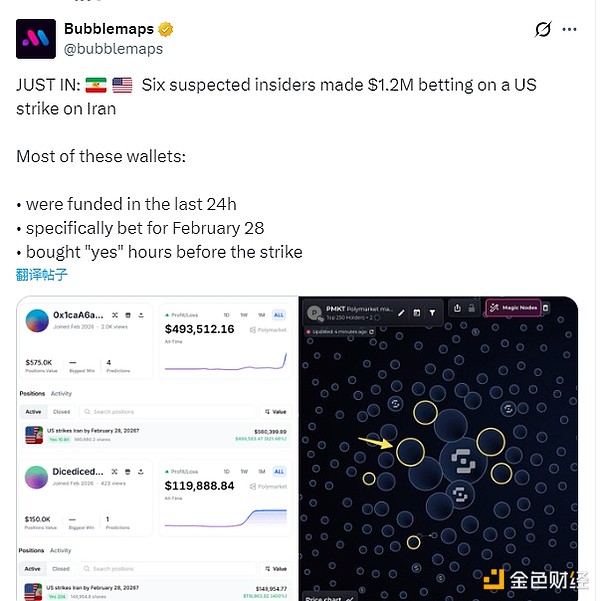Open the three-dot more options menu

pyautogui.click(x=569, y=29)
